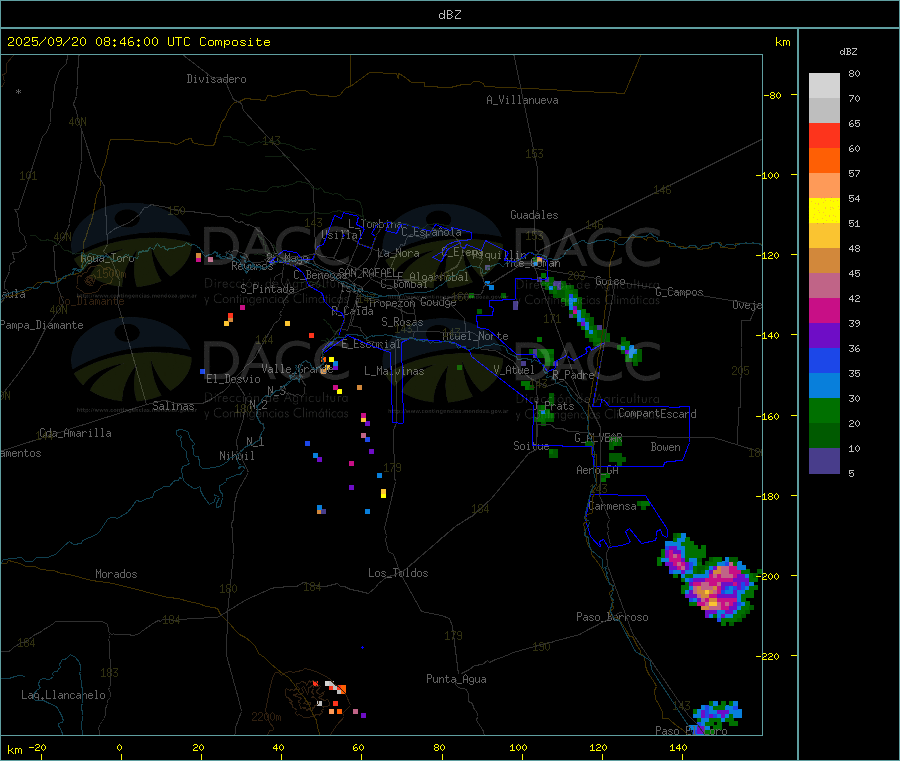The height and width of the screenshot is (761, 900).
Task: Click the Lag.Llancanelo label
Action: click(64, 696)
